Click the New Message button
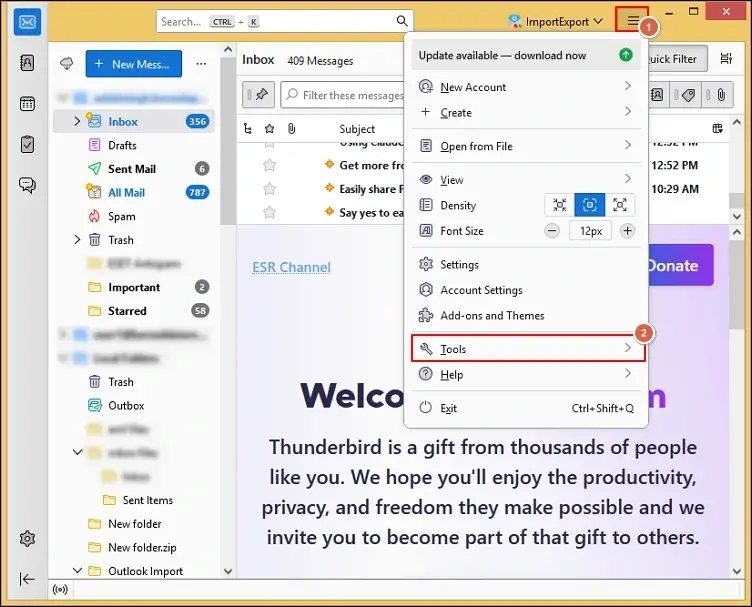 (x=134, y=64)
